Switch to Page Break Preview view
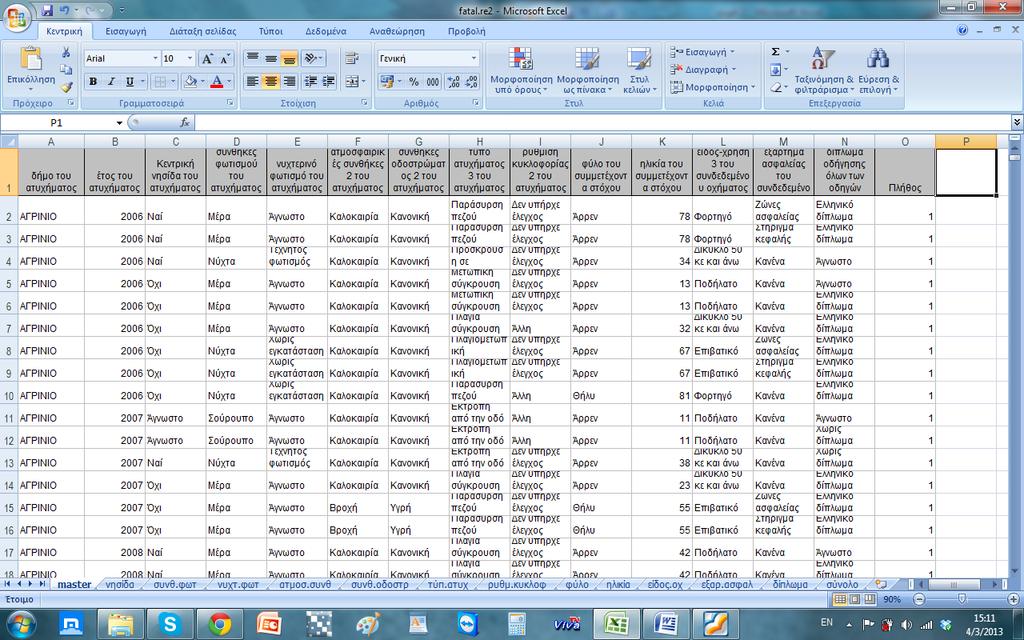 (869, 599)
